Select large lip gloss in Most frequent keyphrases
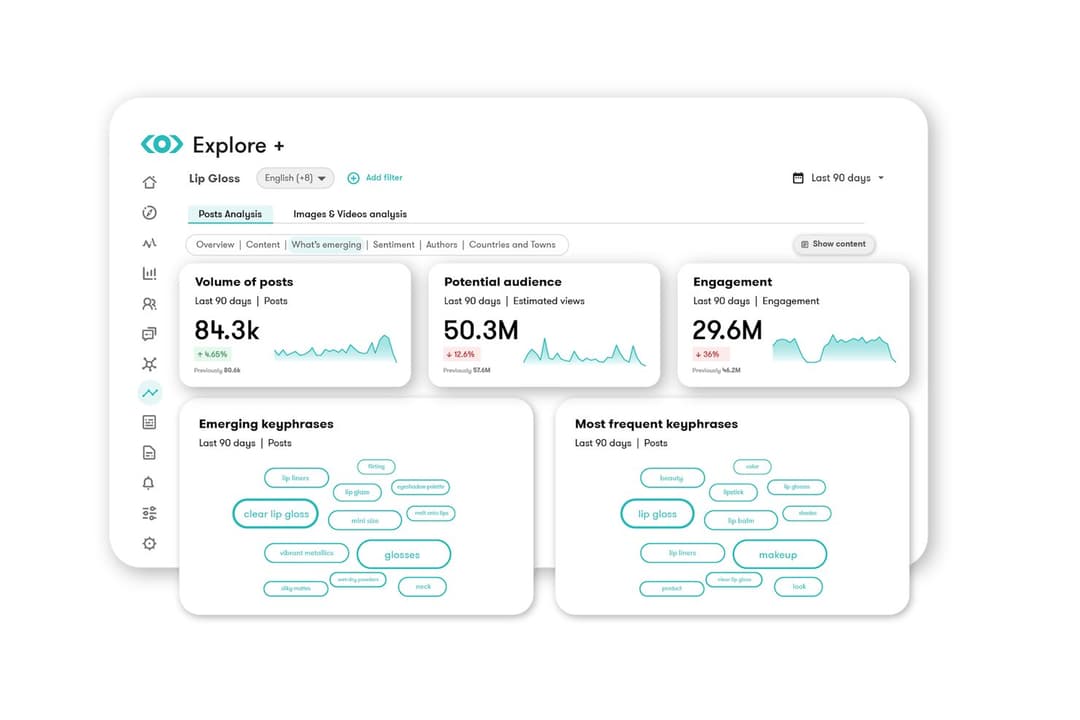Image resolution: width=1080 pixels, height=720 pixels. pyautogui.click(x=657, y=514)
